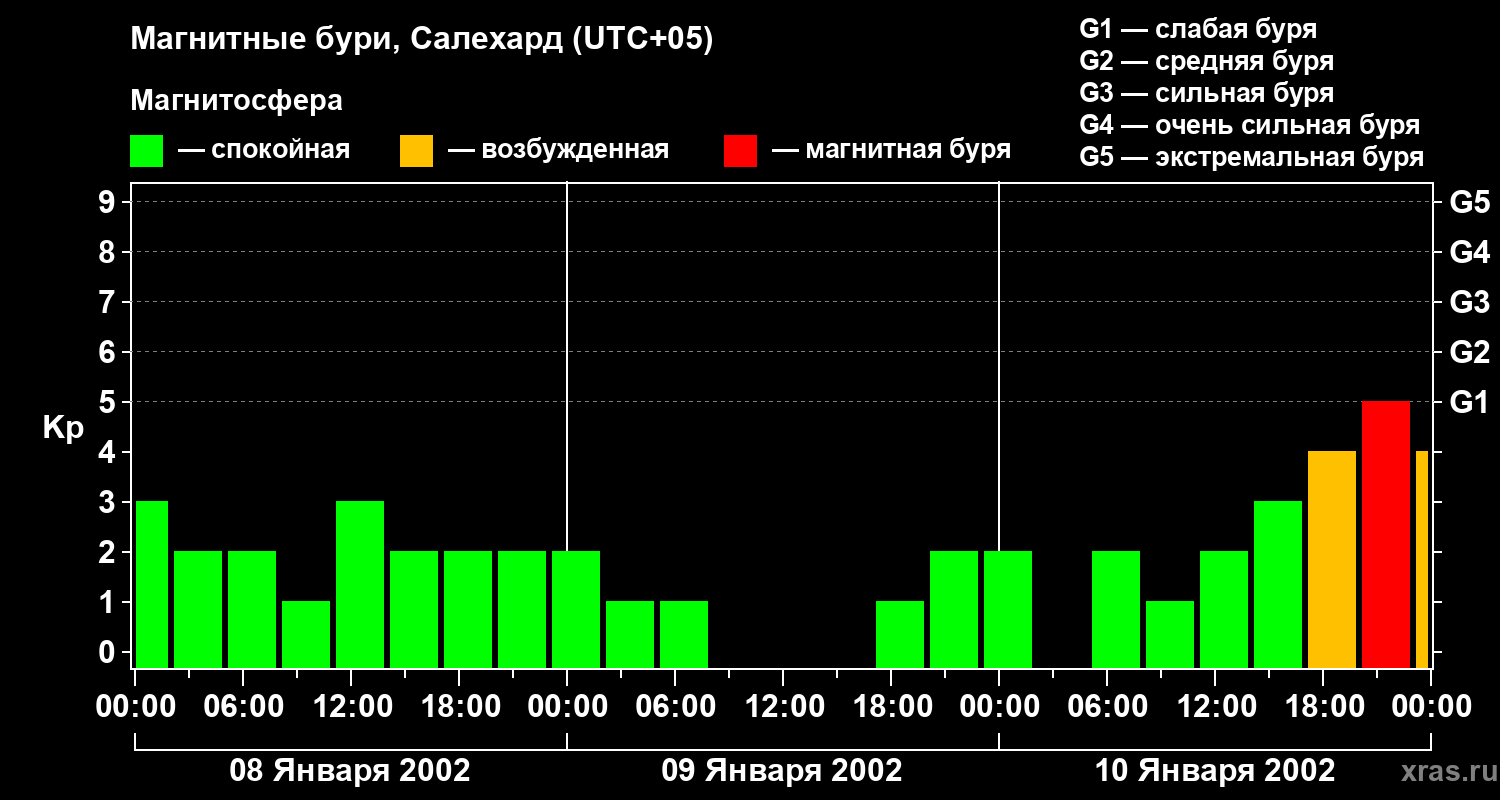Click the Kp 1 bar near 18:00, 09 Января
The height and width of the screenshot is (800, 1500).
click(x=900, y=635)
